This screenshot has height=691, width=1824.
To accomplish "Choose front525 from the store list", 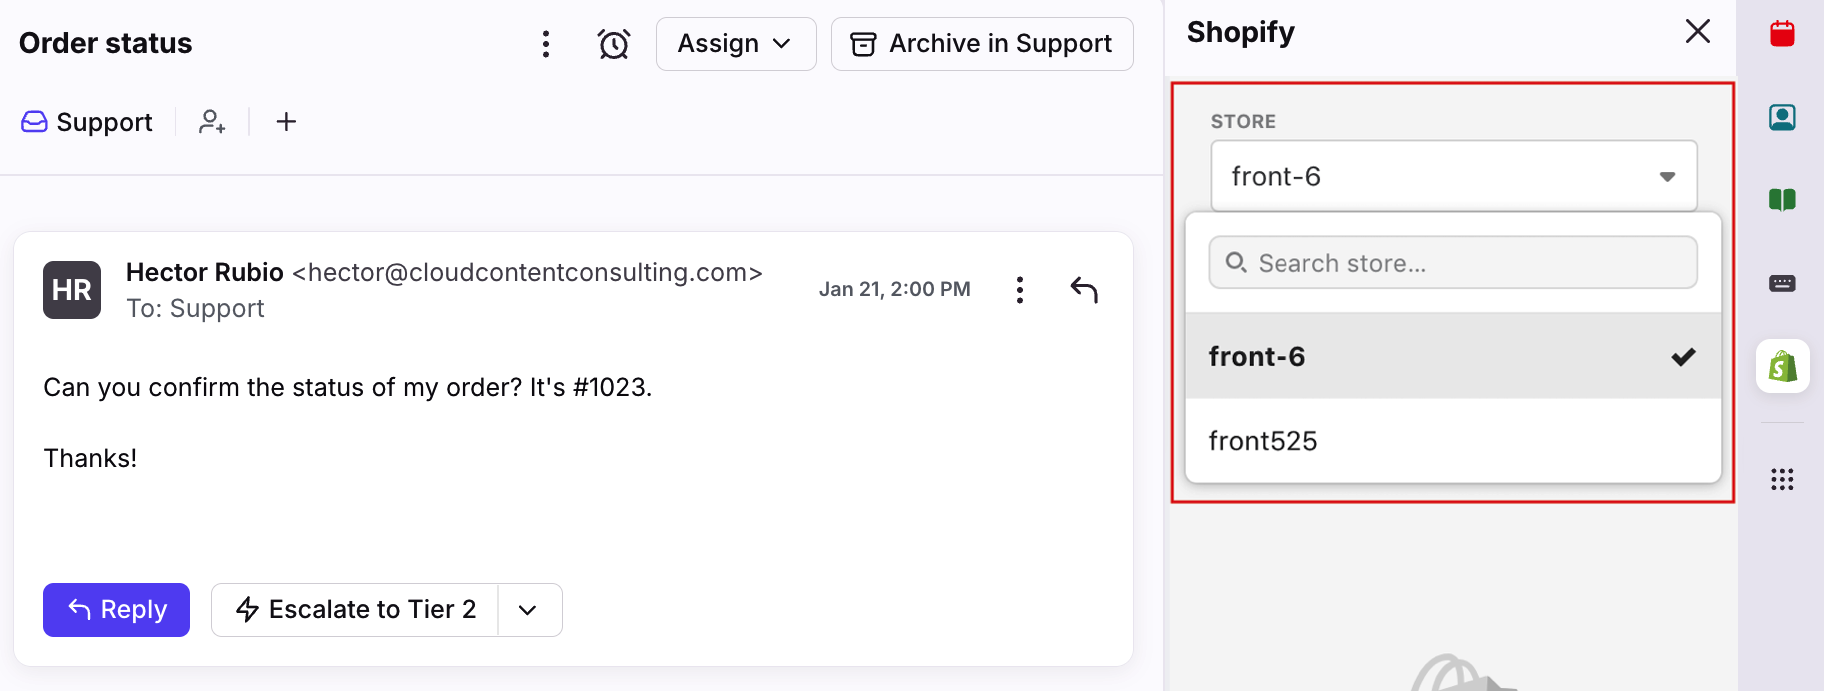I will [x=1452, y=441].
